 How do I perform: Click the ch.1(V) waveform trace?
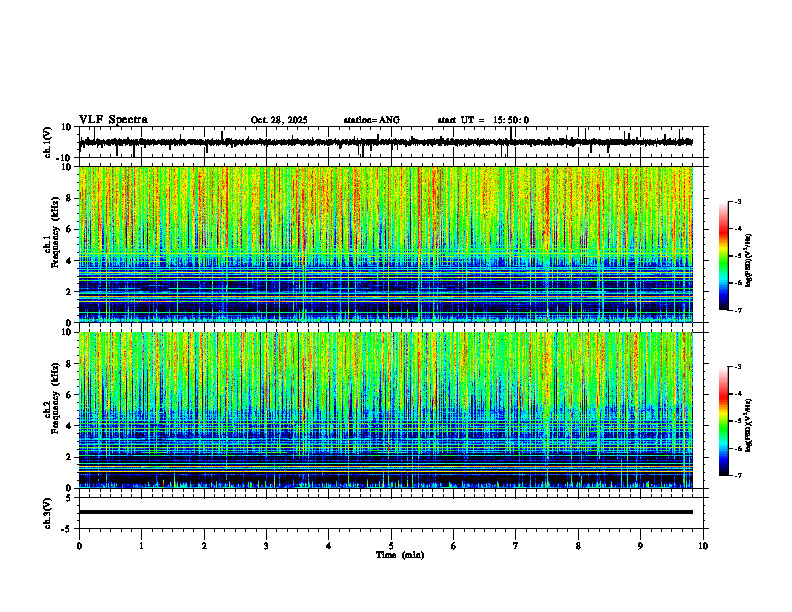pyautogui.click(x=386, y=142)
